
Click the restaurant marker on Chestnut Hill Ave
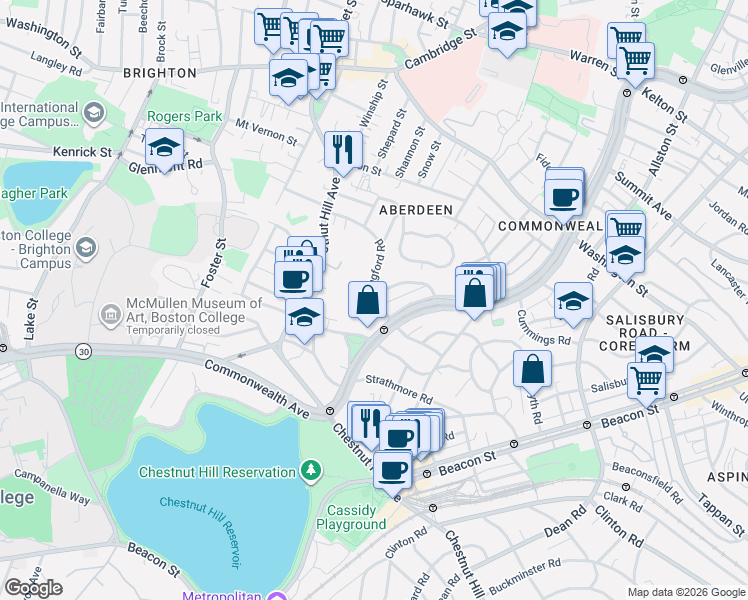click(343, 152)
